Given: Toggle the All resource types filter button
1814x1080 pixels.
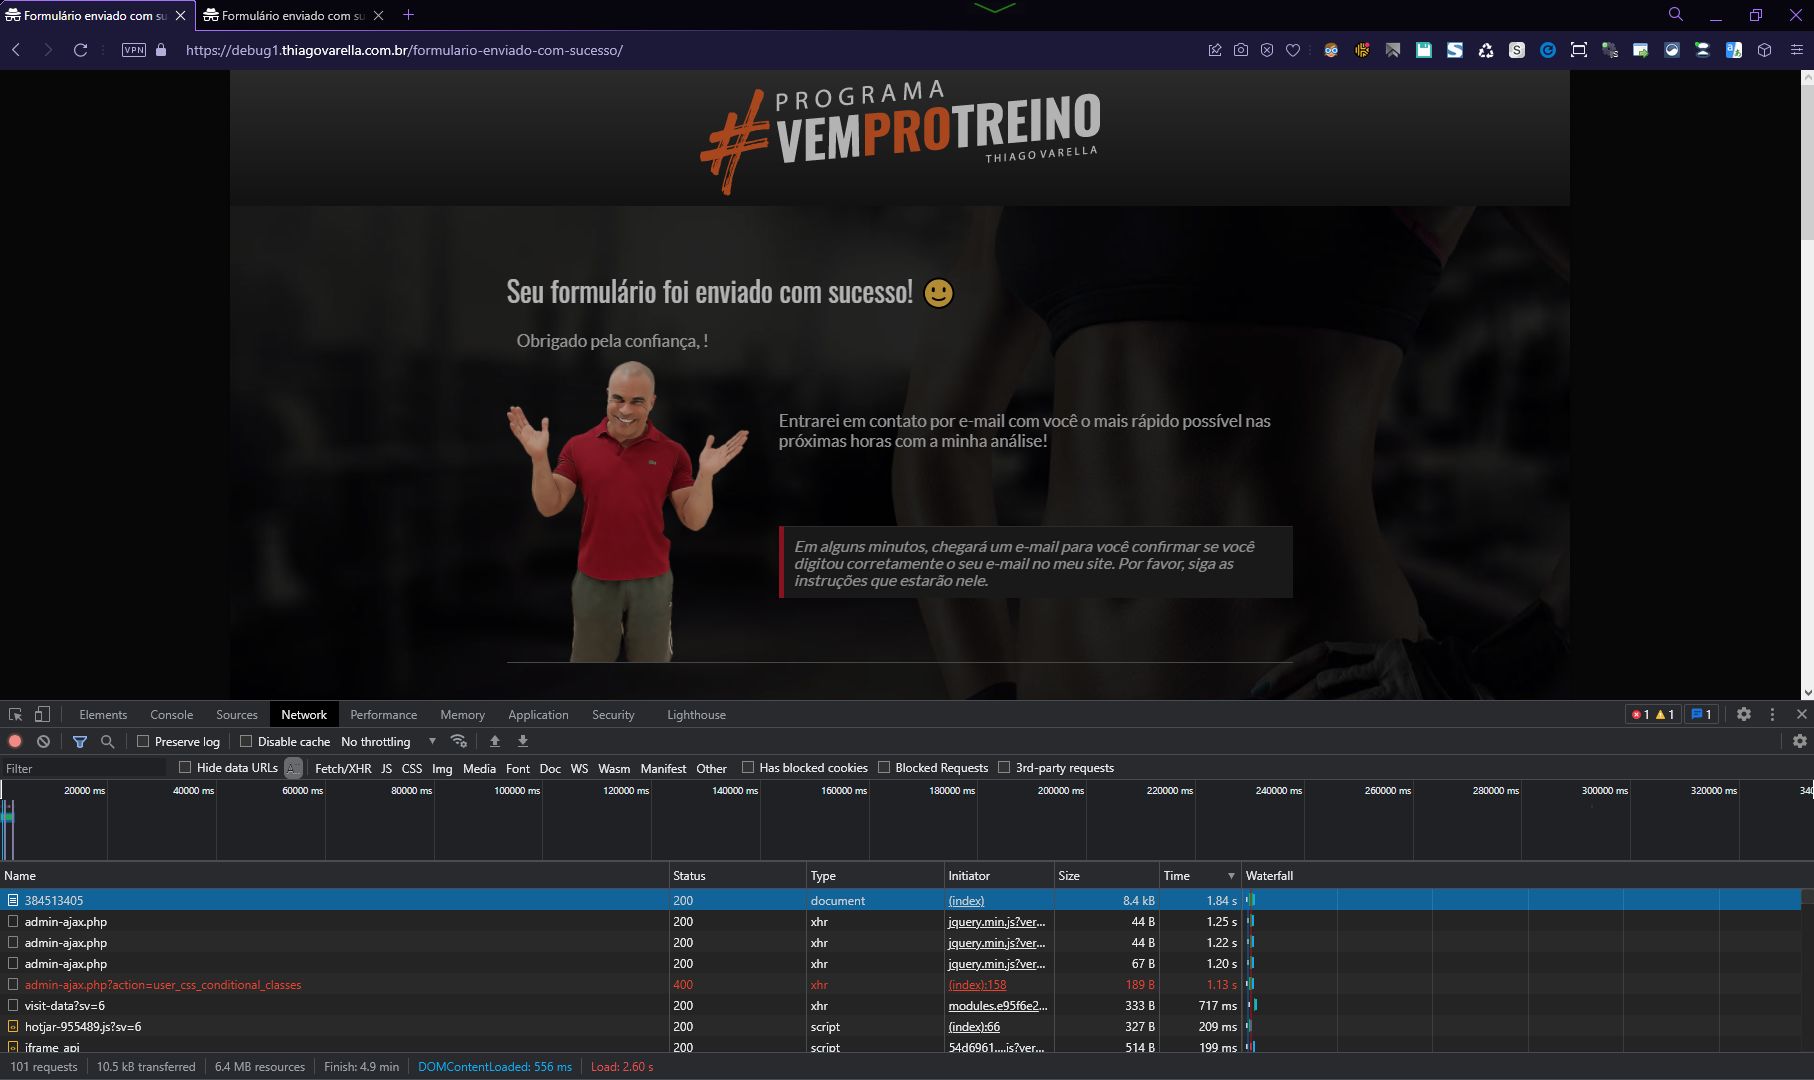Looking at the screenshot, I should (x=293, y=768).
